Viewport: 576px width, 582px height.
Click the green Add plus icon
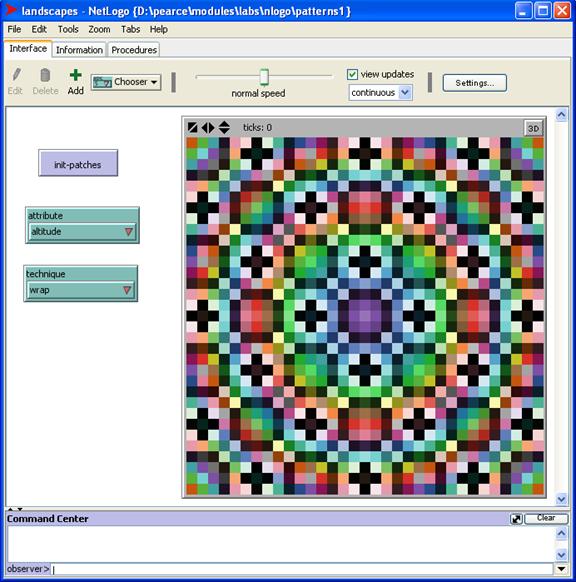75,75
